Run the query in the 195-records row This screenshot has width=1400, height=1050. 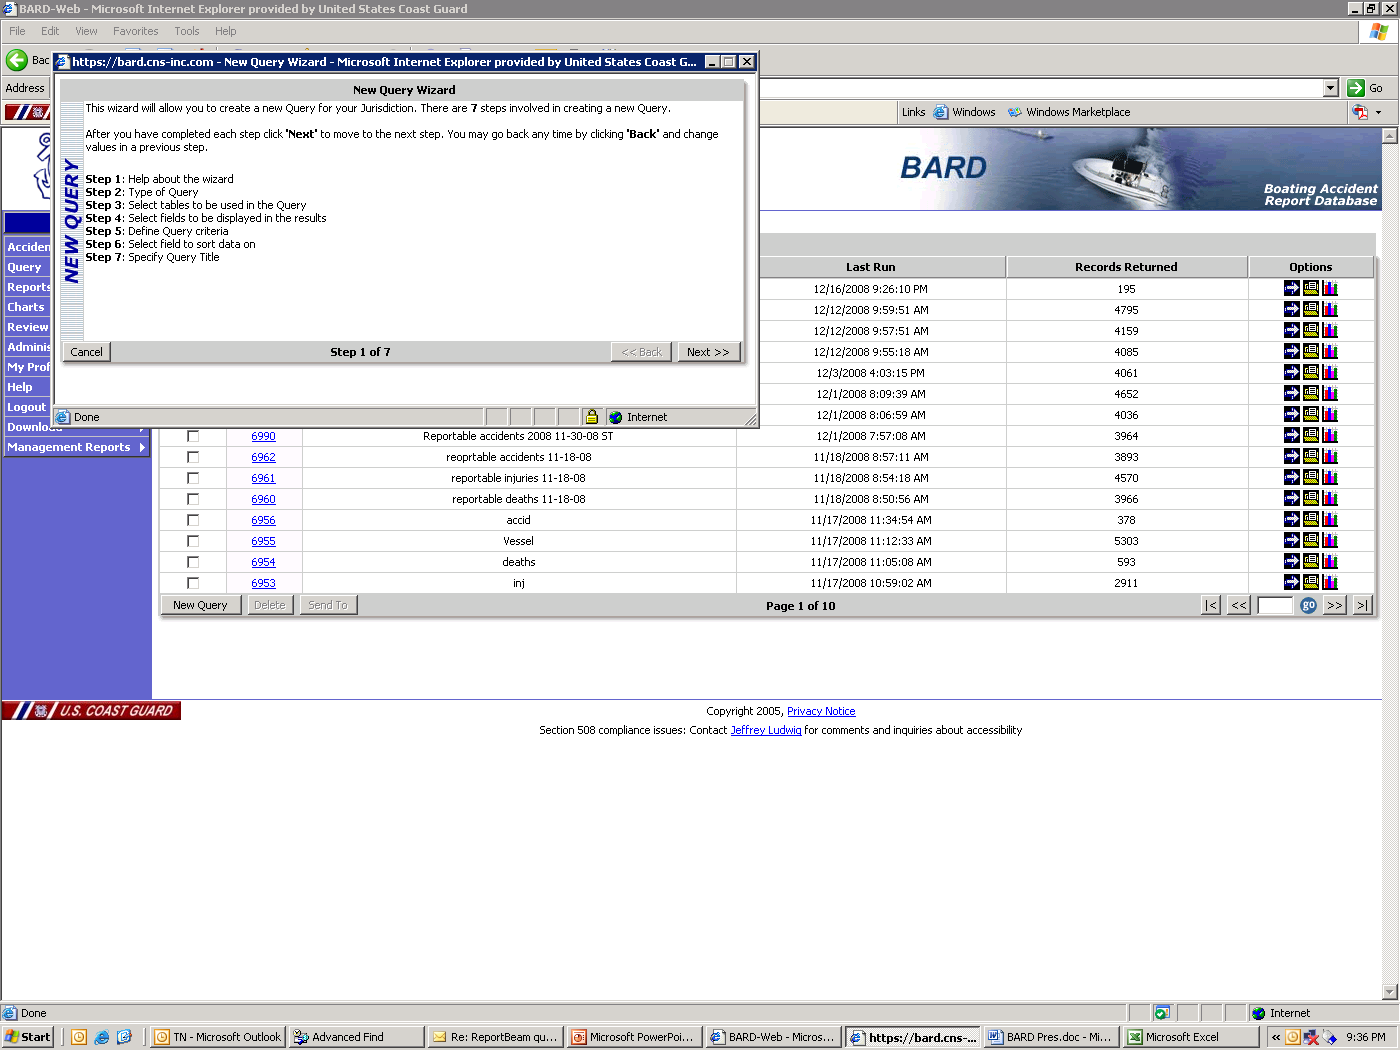(1291, 289)
